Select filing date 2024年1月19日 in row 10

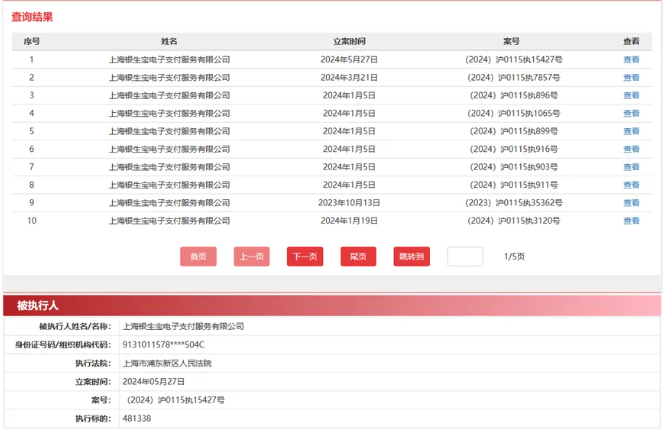[x=349, y=221]
